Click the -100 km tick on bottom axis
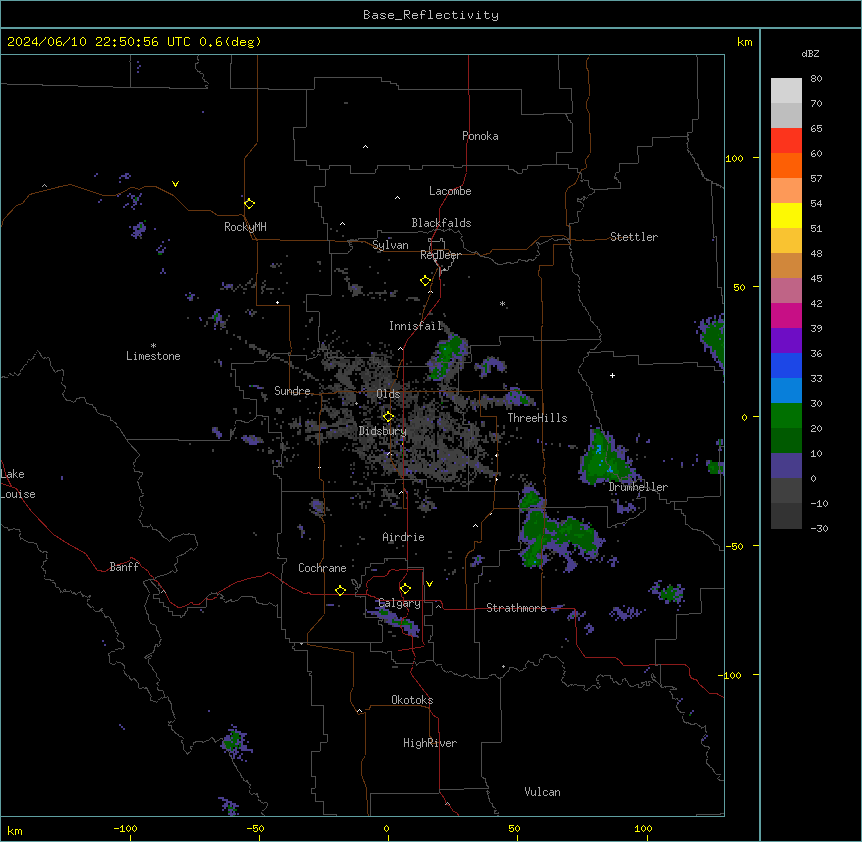 (125, 828)
